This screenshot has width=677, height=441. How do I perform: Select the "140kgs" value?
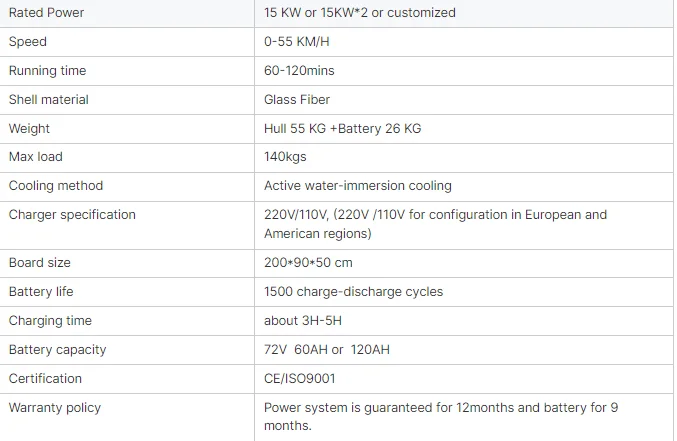pyautogui.click(x=285, y=157)
